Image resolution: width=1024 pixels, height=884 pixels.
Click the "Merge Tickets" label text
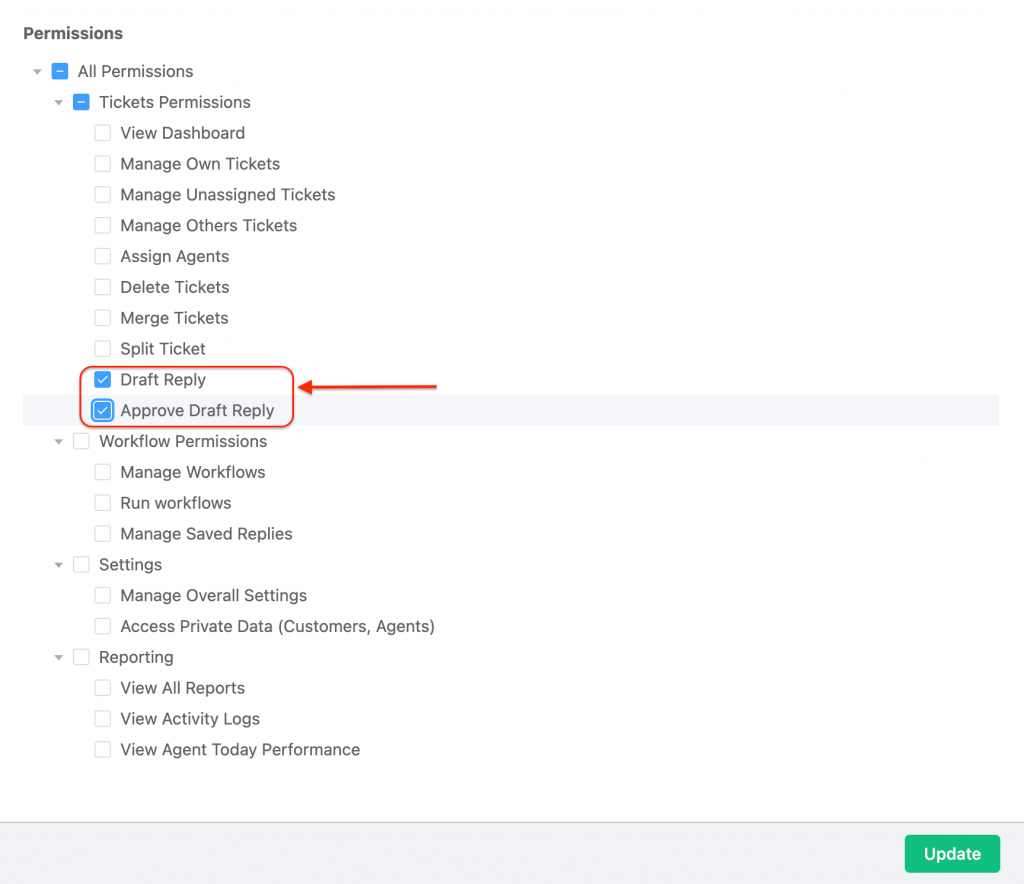pos(174,318)
